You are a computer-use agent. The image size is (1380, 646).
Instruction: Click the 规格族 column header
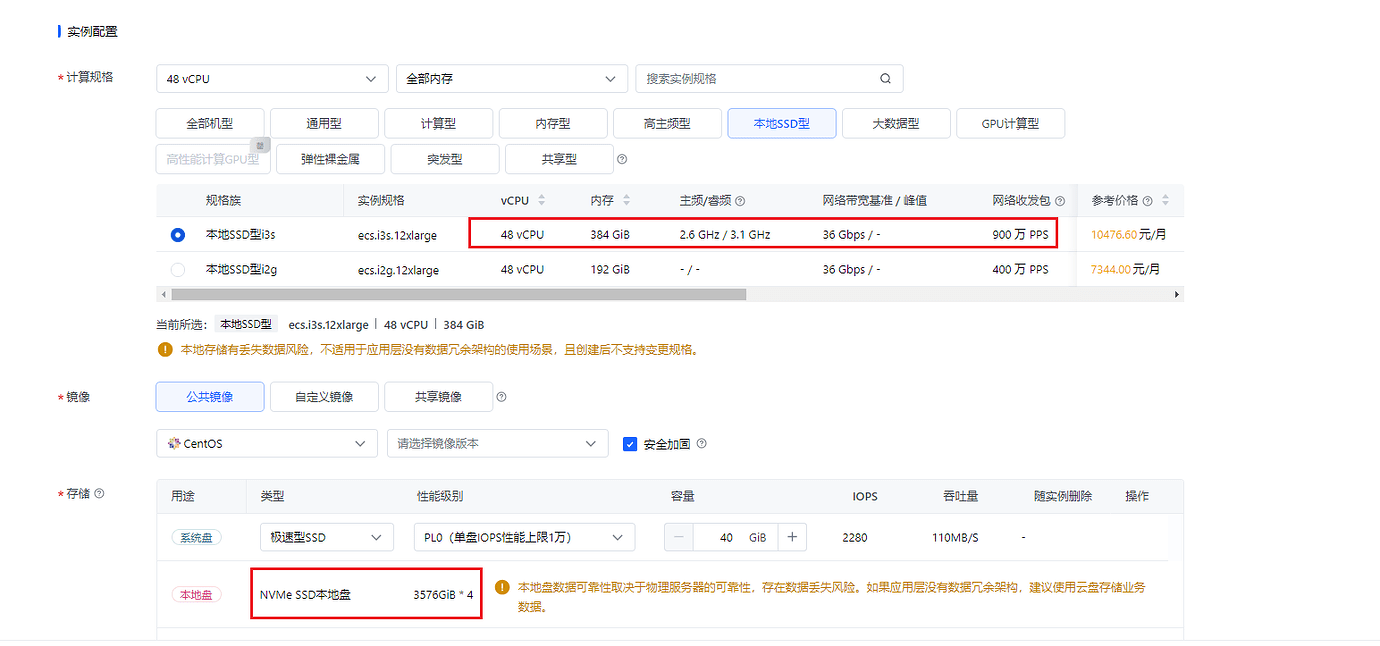223,201
